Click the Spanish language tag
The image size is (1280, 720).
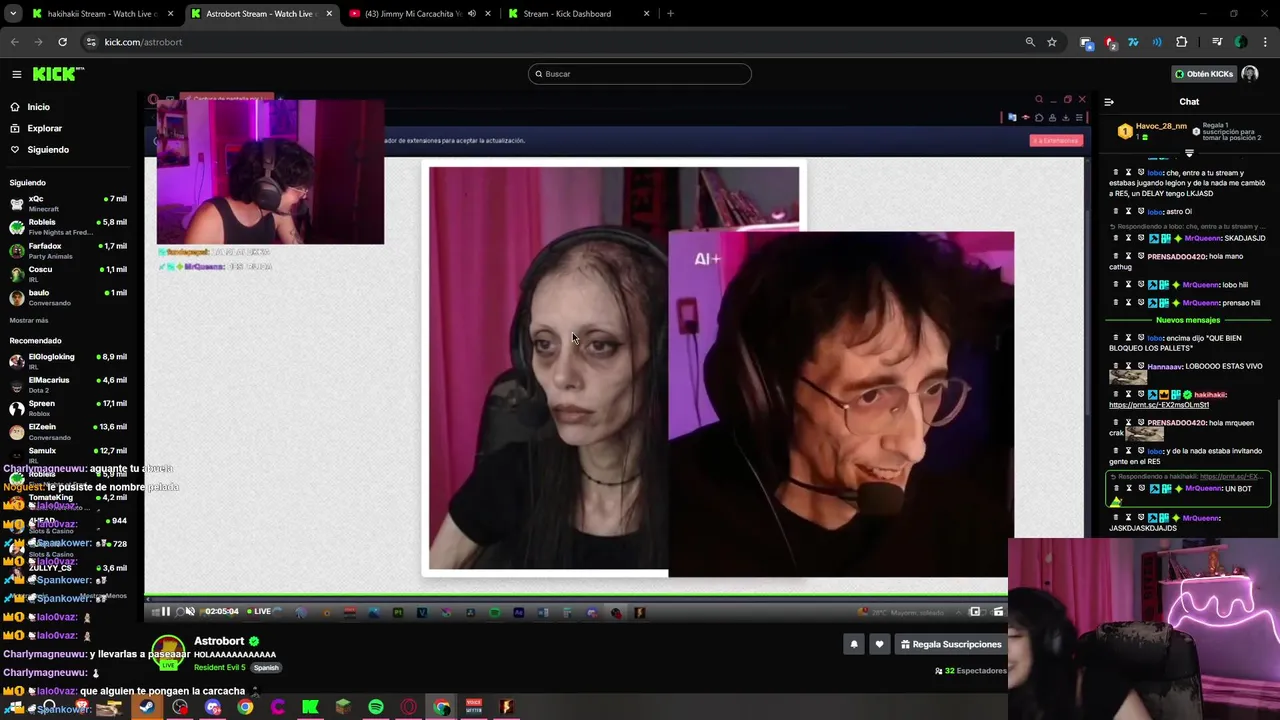click(266, 667)
